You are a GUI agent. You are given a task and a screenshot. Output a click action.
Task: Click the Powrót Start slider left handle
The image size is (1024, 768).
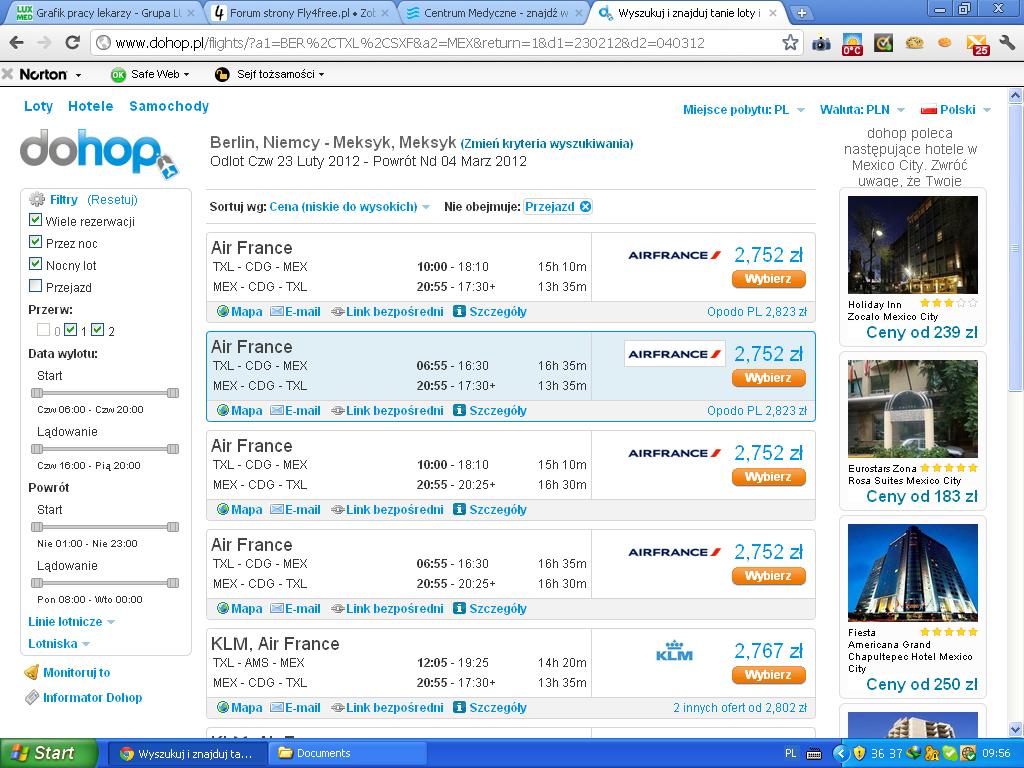pos(37,526)
